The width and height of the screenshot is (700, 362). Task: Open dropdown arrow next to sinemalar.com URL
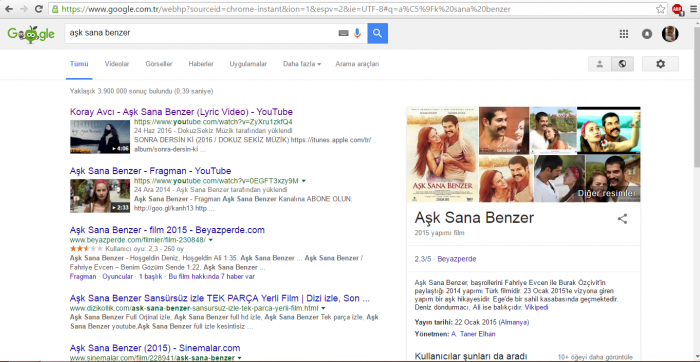(x=239, y=358)
